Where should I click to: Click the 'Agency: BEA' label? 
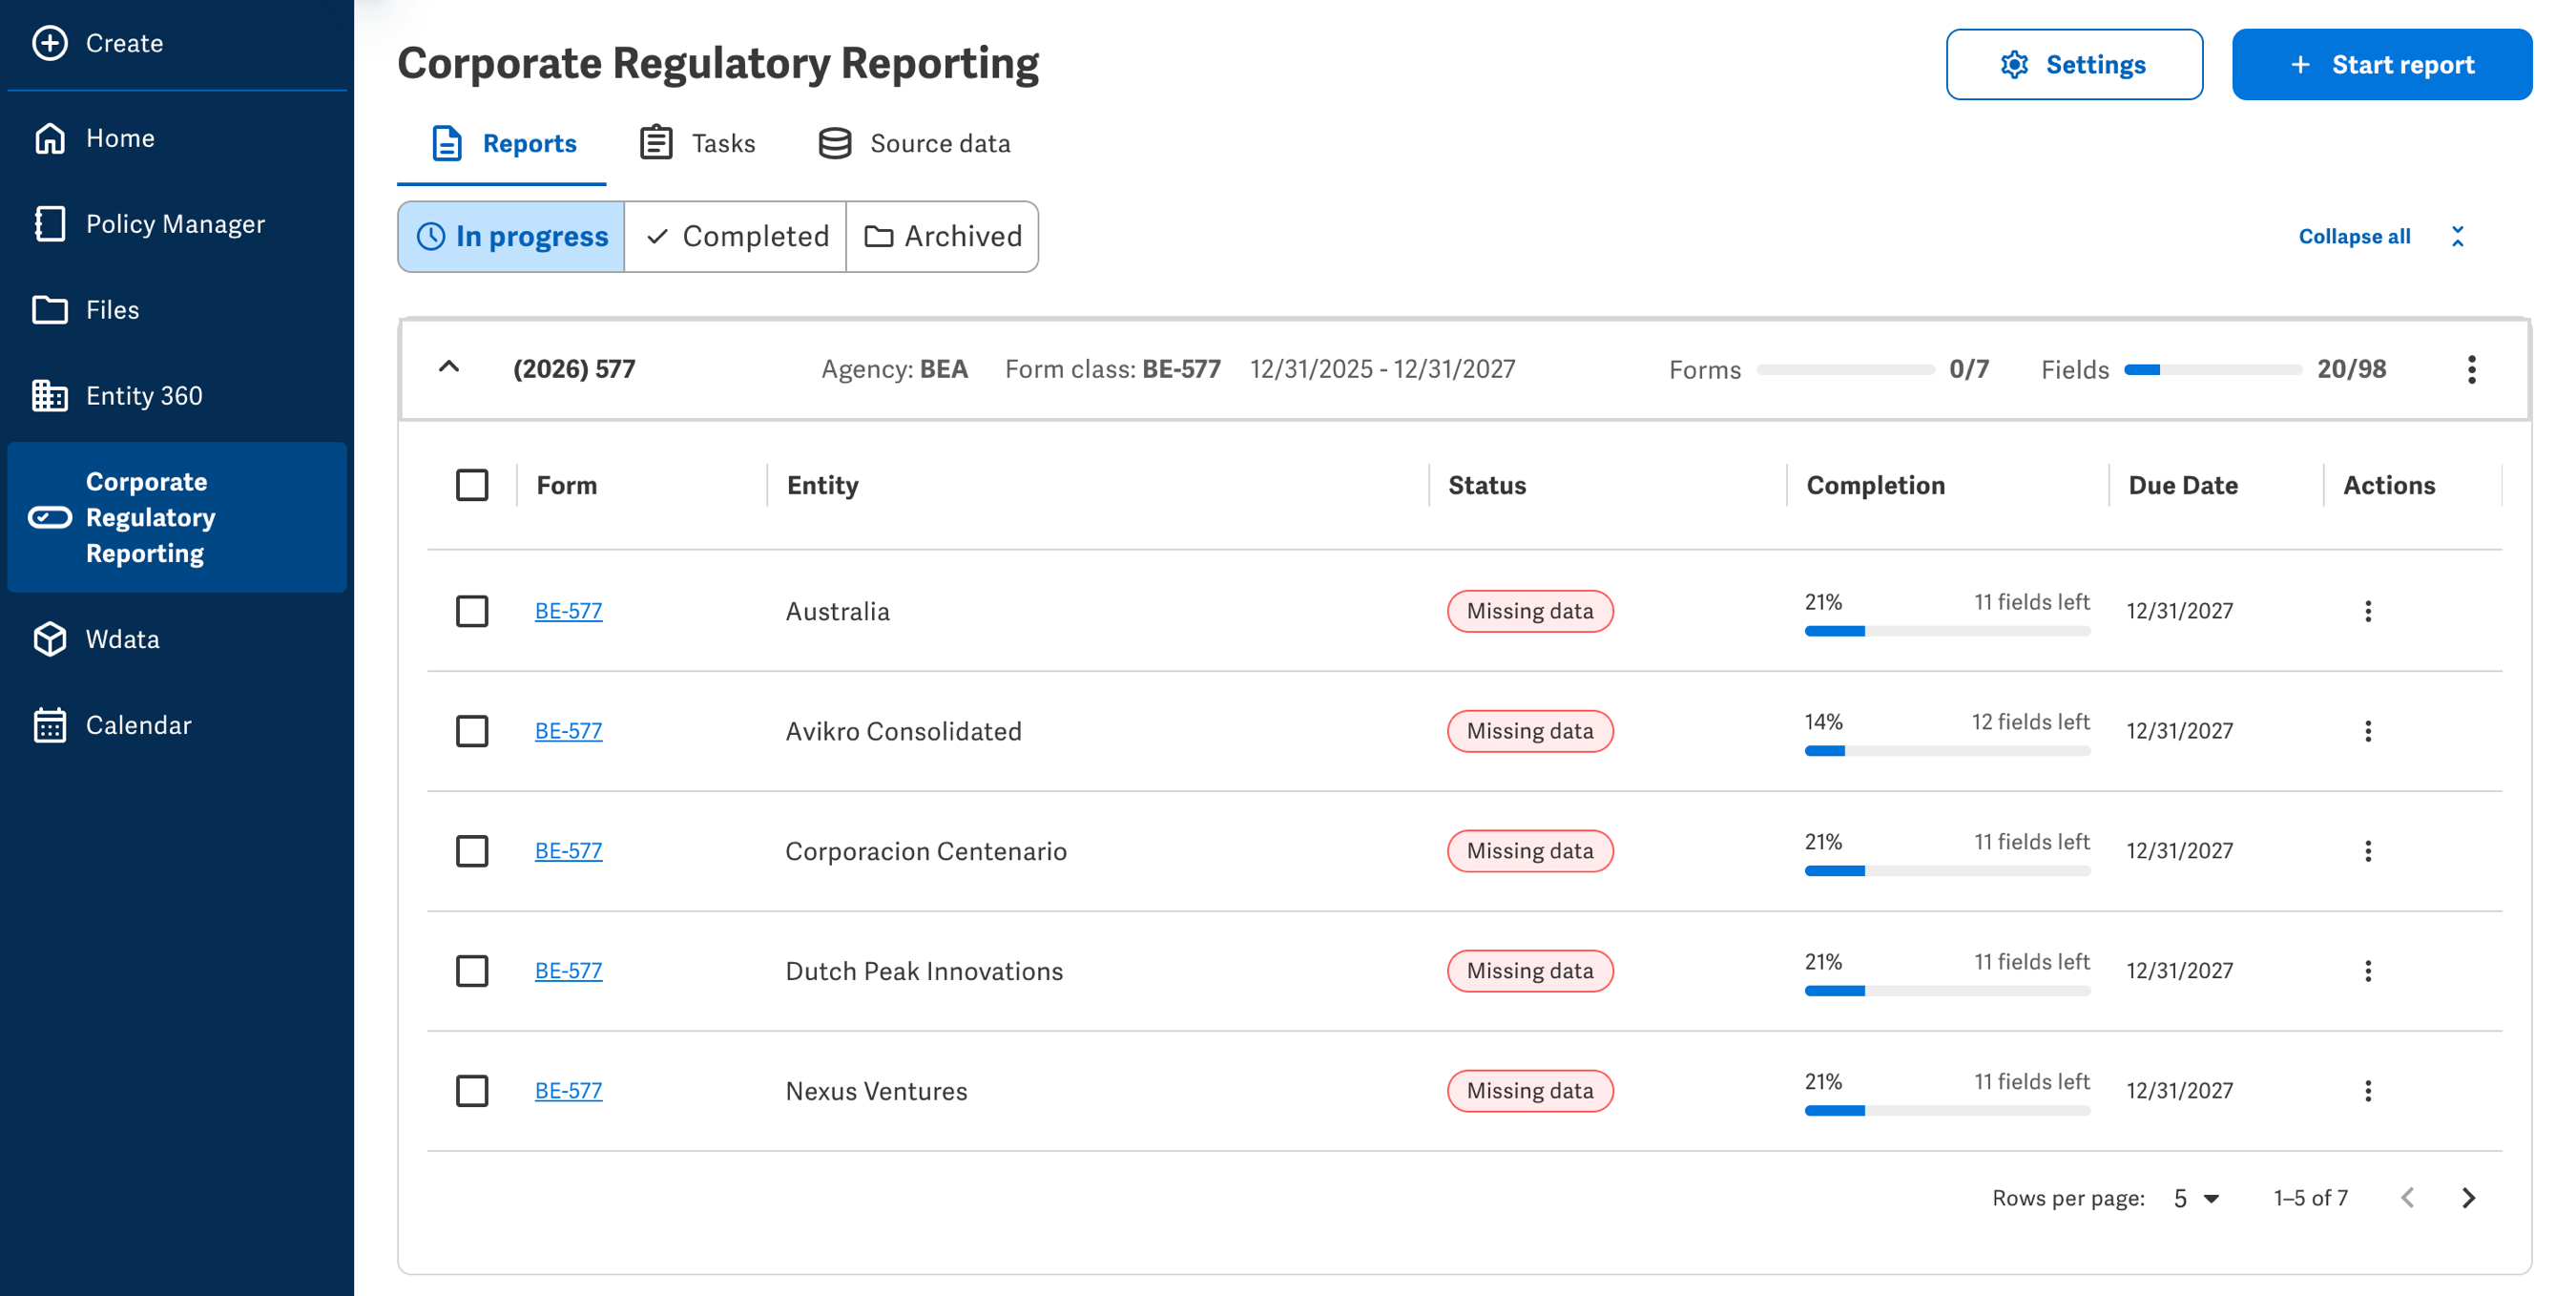click(894, 369)
